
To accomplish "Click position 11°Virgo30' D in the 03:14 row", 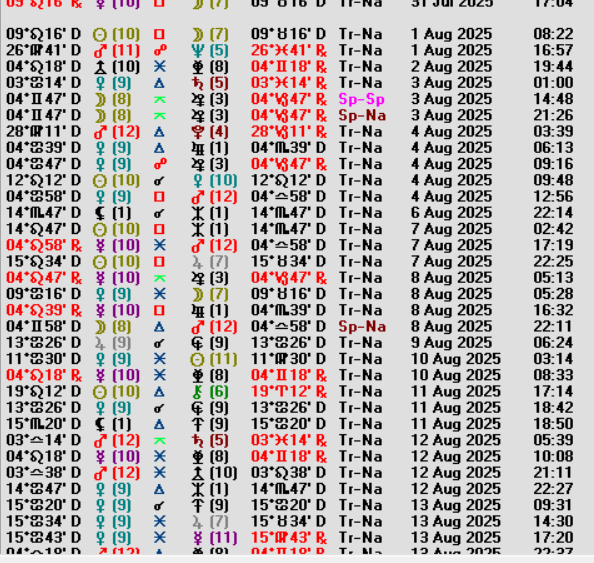I will point(289,360).
